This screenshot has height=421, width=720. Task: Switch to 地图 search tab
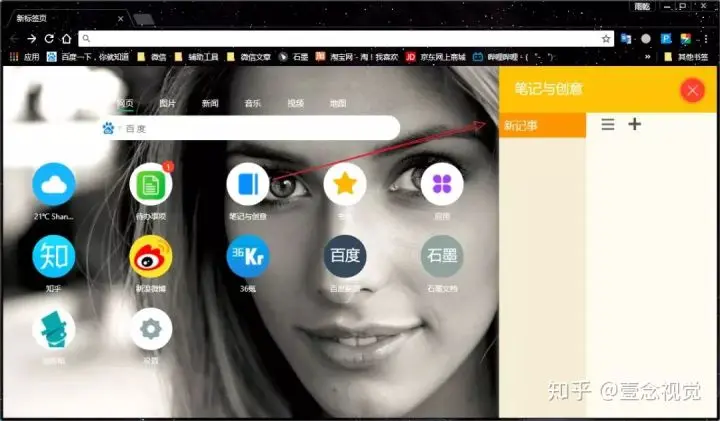[x=338, y=103]
